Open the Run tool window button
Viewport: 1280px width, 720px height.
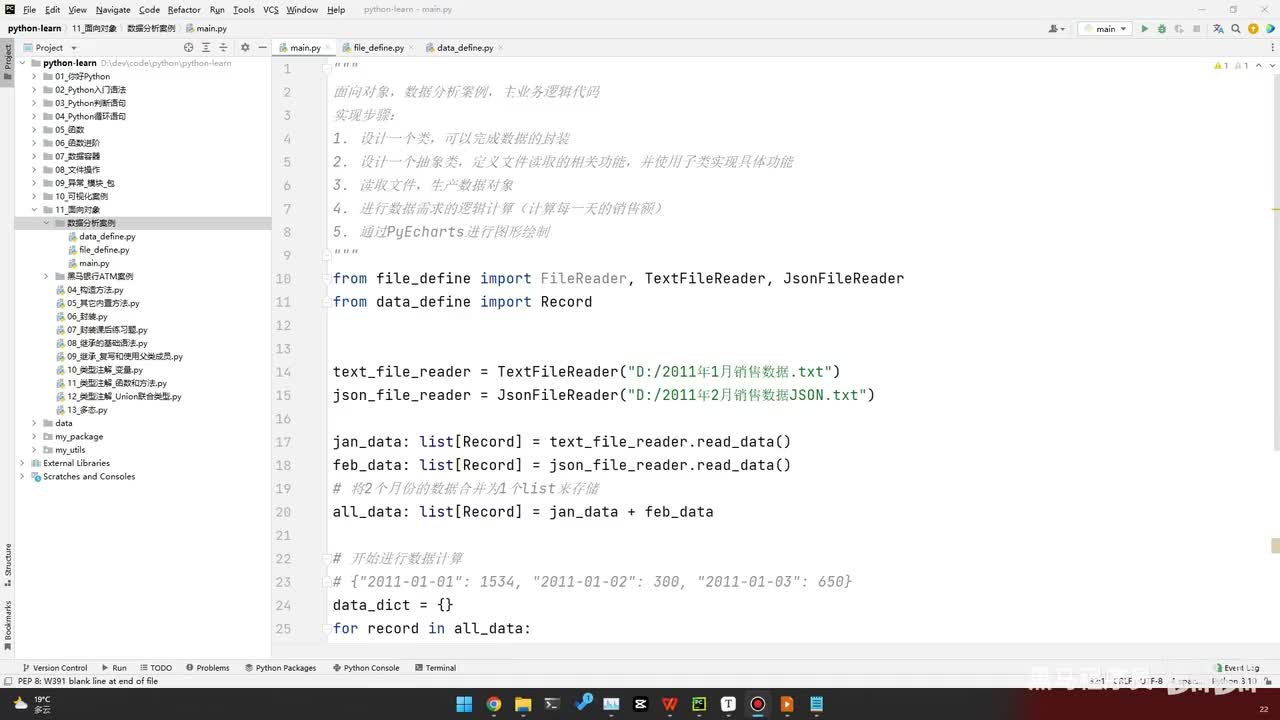pos(113,668)
